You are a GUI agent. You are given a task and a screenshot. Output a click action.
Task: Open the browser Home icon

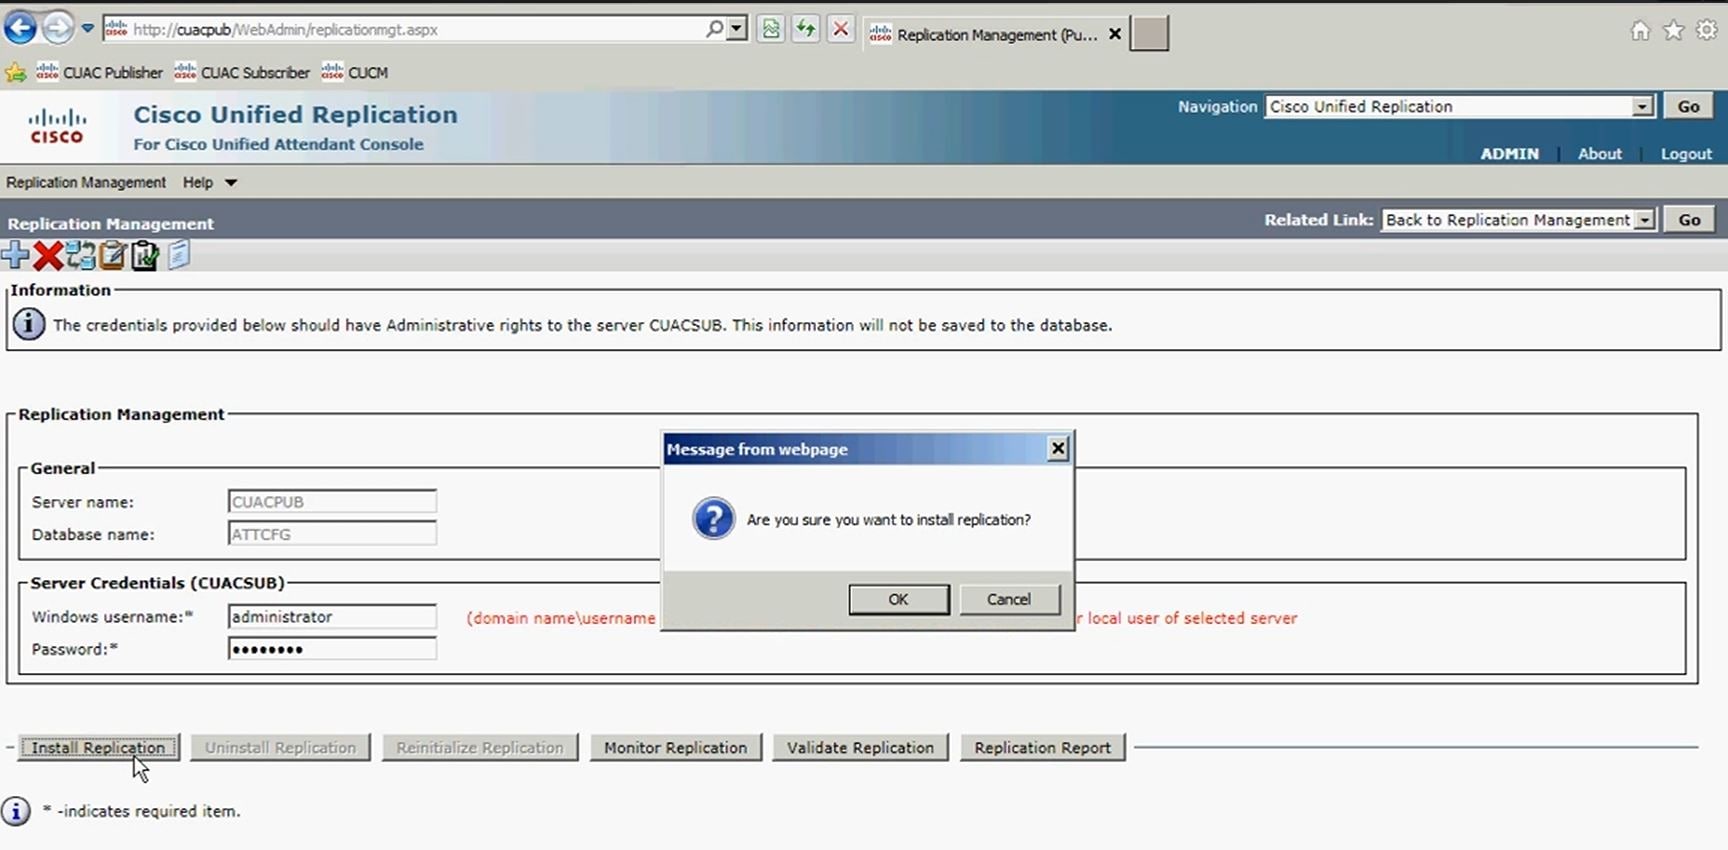click(x=1640, y=31)
